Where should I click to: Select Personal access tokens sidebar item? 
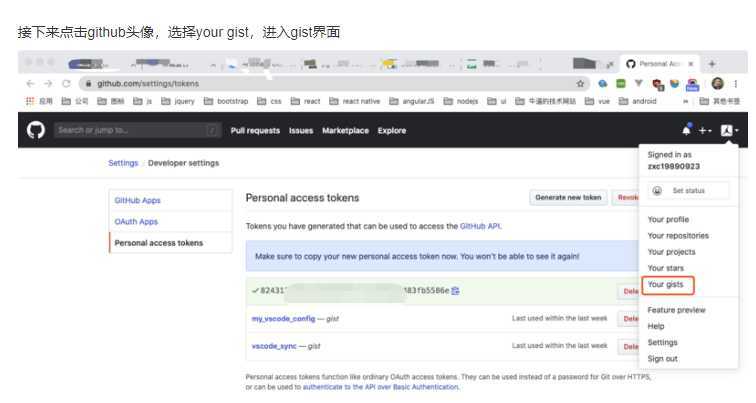[171, 242]
